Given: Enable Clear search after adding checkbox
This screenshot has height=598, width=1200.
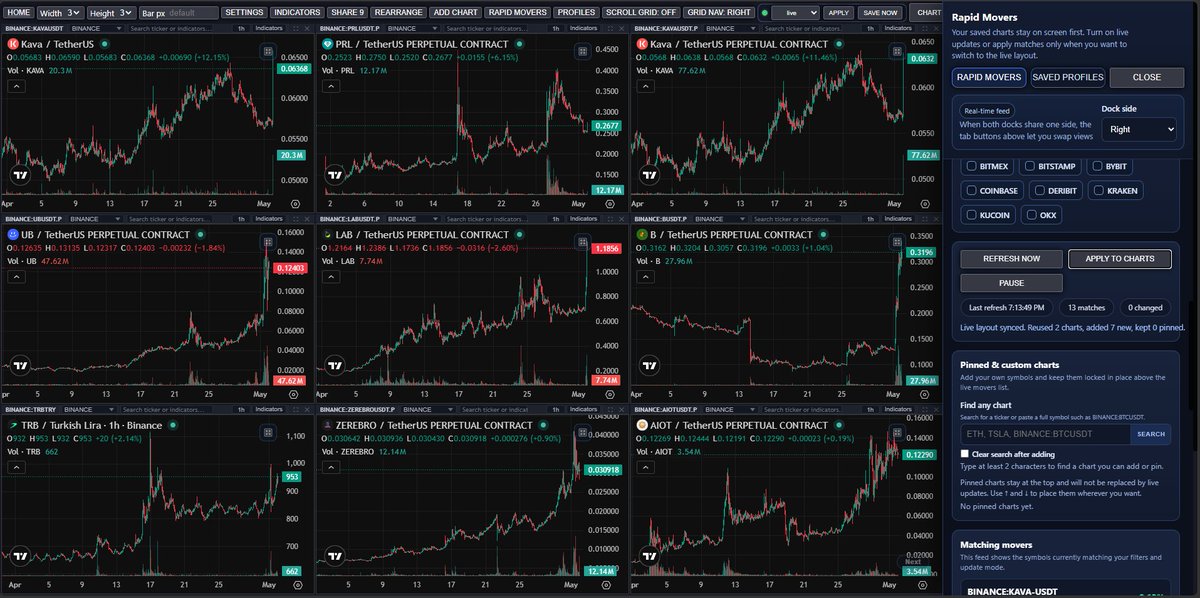Looking at the screenshot, I should [x=964, y=453].
